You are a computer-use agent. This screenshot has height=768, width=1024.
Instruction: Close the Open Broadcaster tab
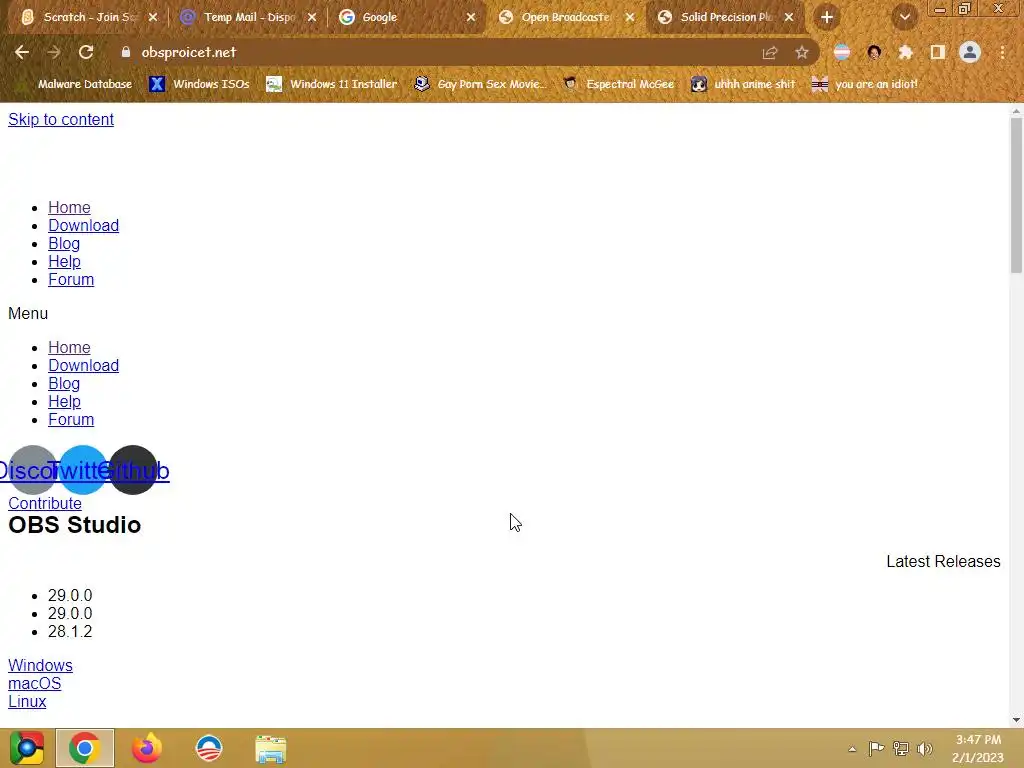[630, 18]
